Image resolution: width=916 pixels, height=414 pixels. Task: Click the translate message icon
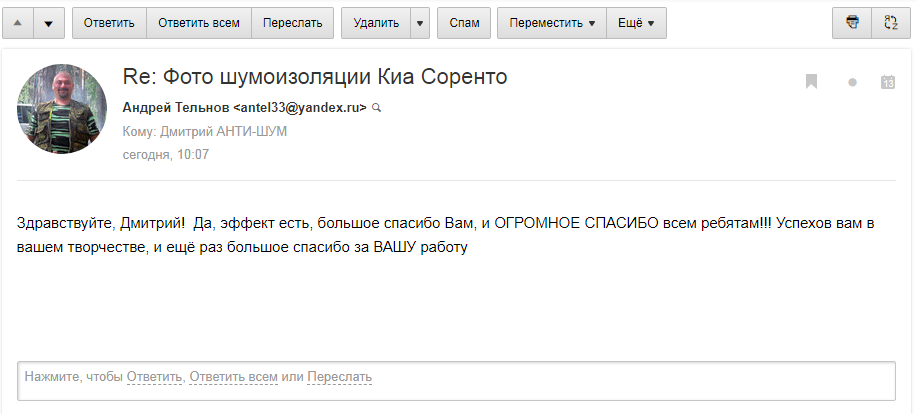[x=891, y=23]
